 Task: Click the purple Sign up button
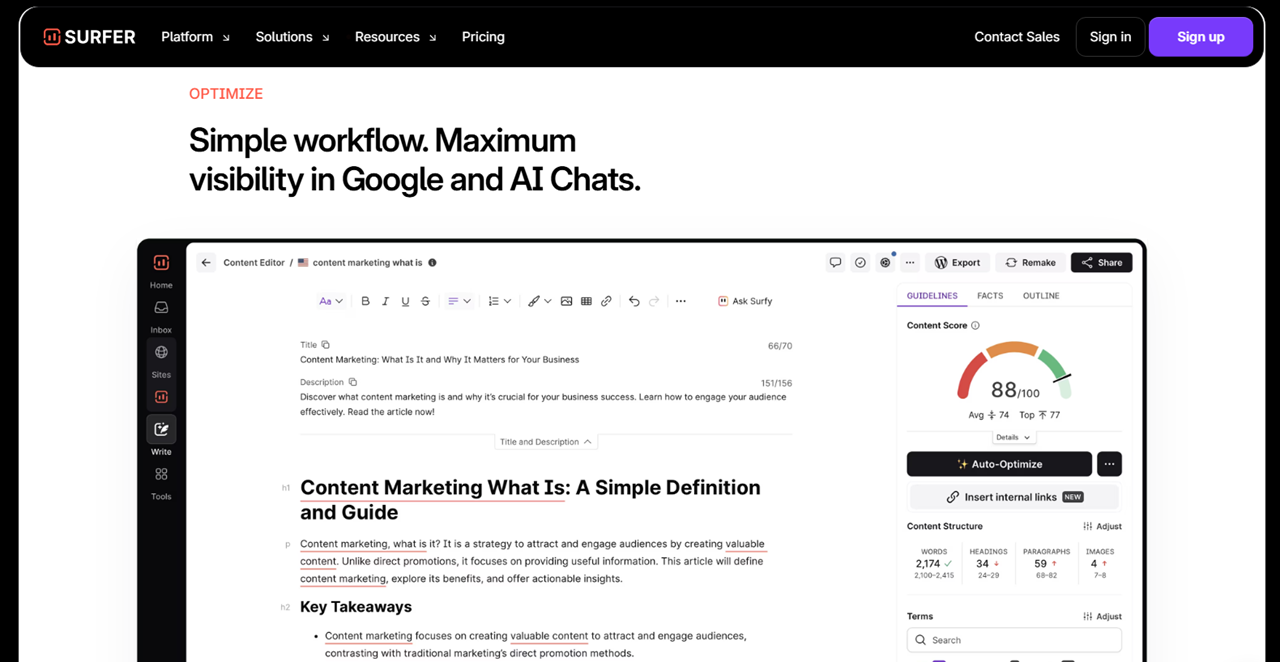[x=1201, y=37]
